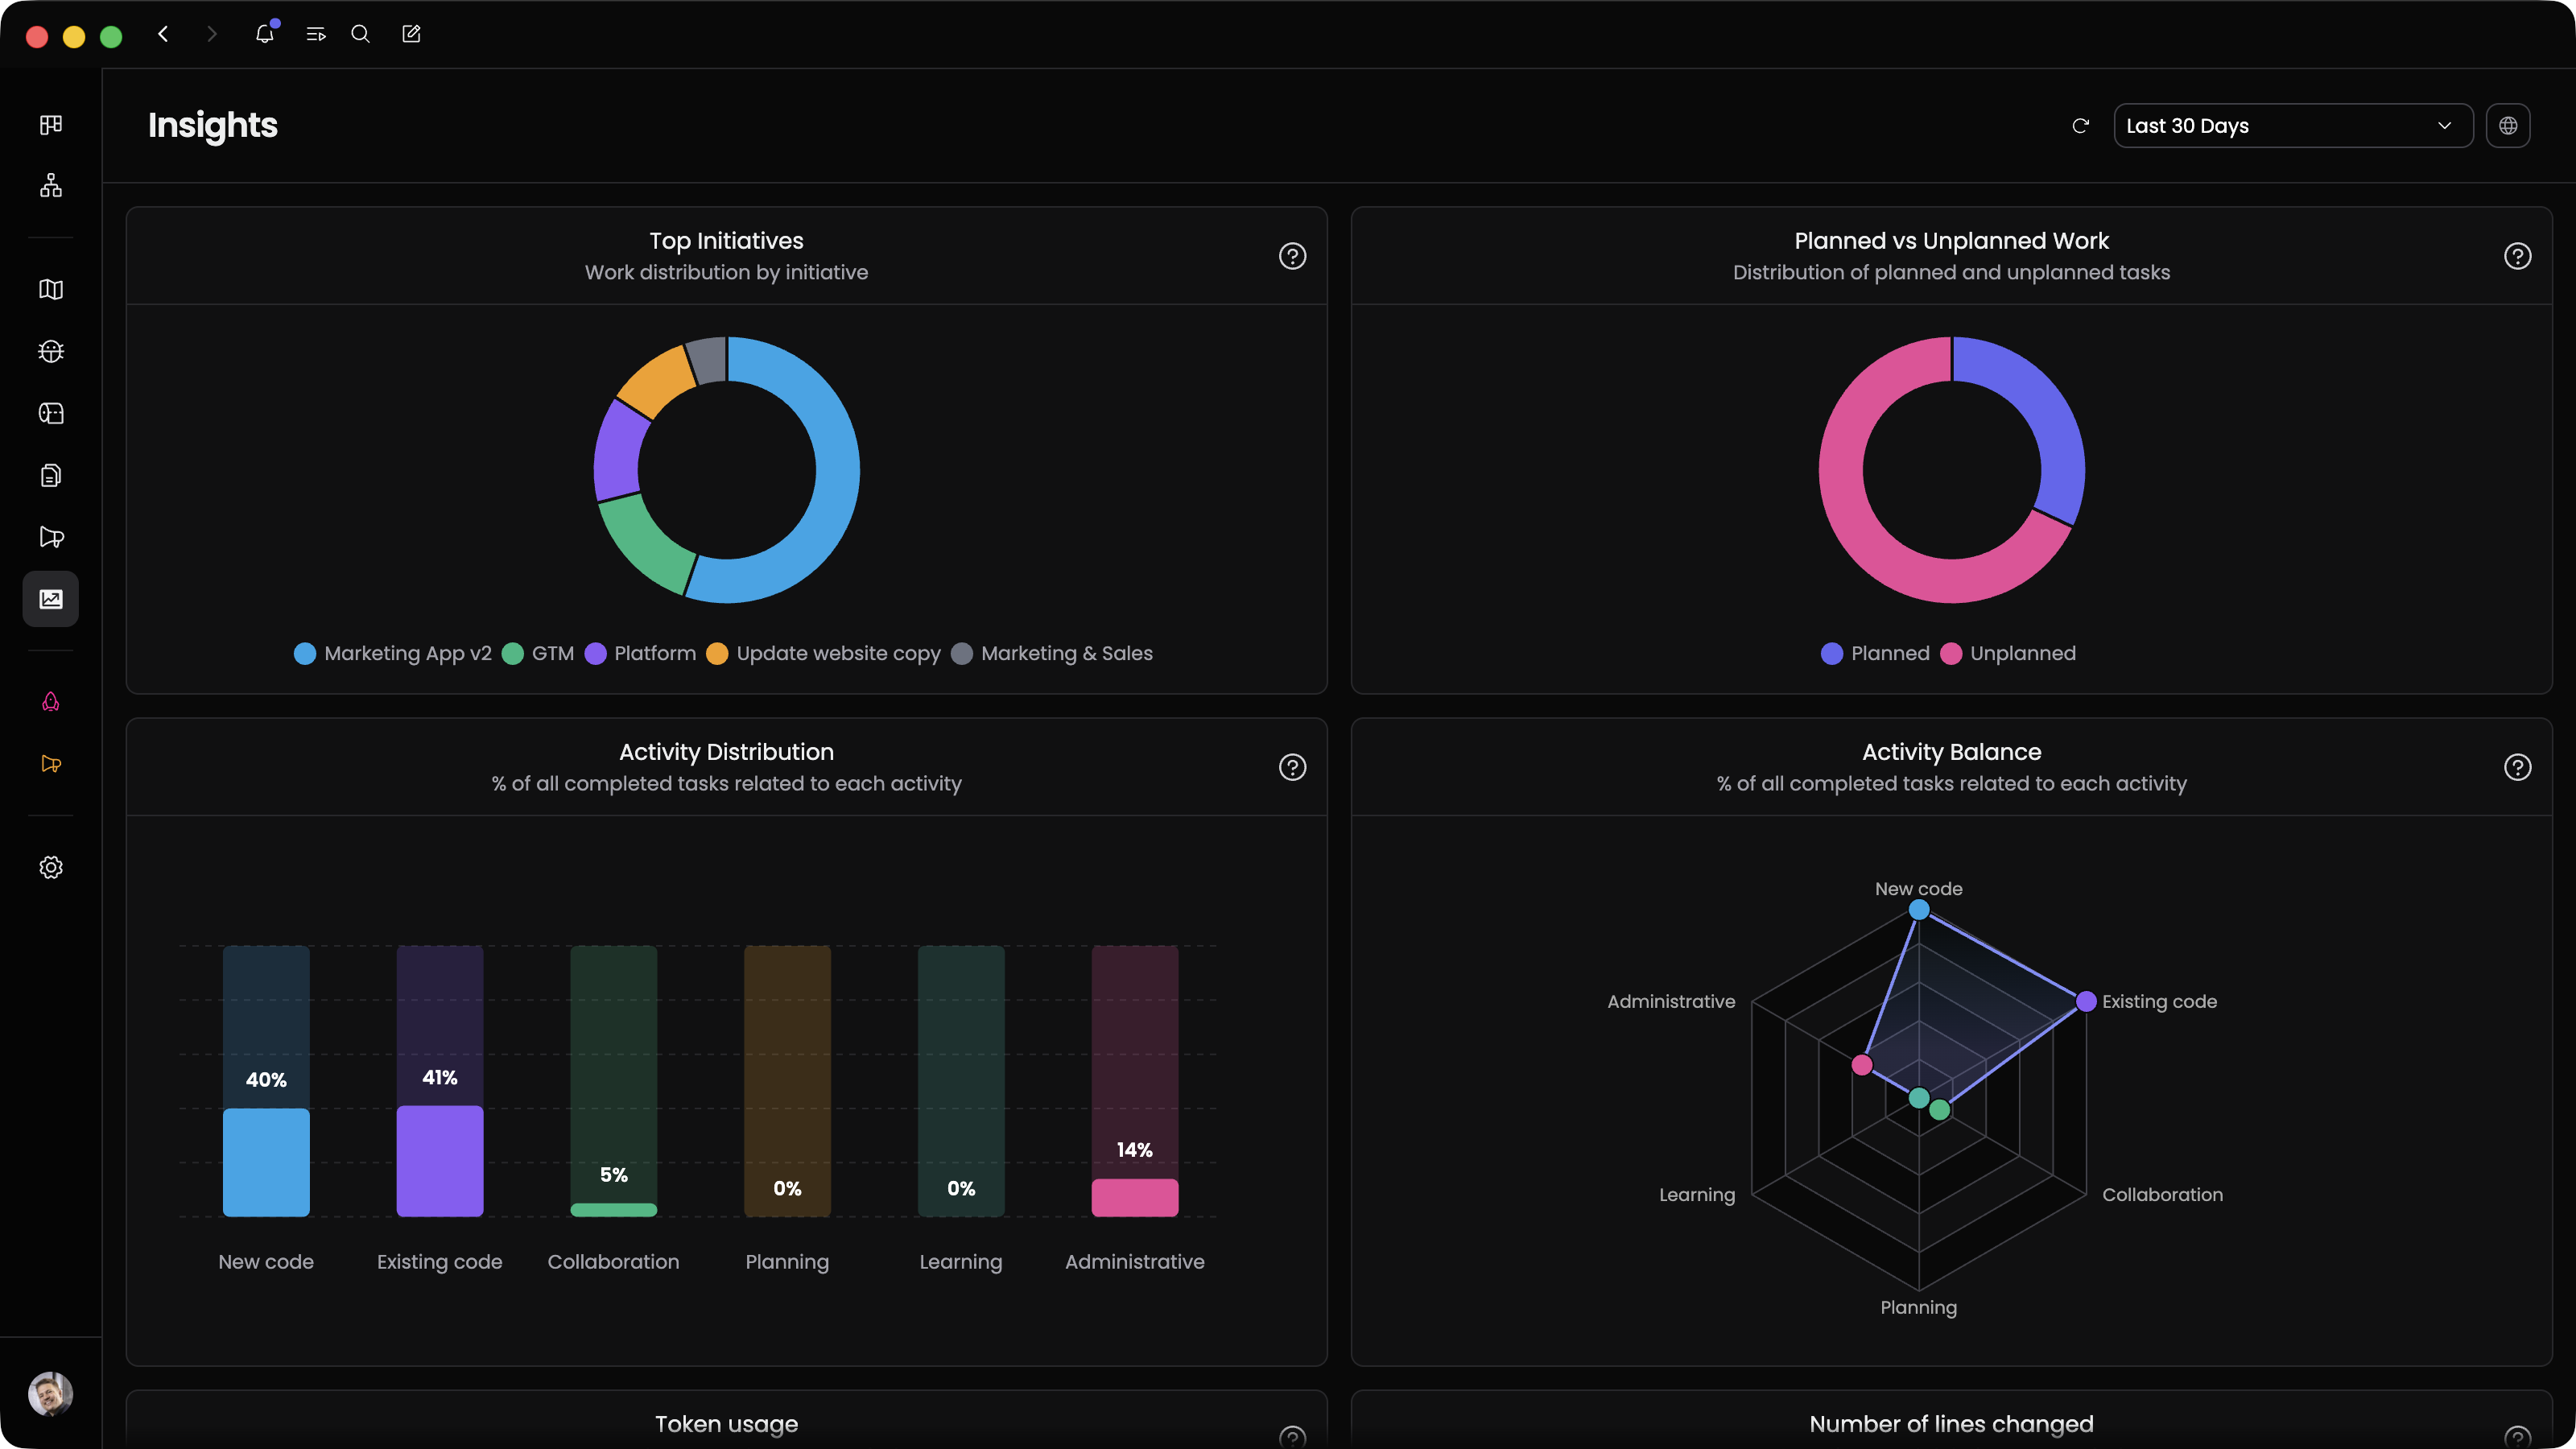The width and height of the screenshot is (2576, 1449).
Task: Open the board view in sidebar
Action: pyautogui.click(x=51, y=124)
